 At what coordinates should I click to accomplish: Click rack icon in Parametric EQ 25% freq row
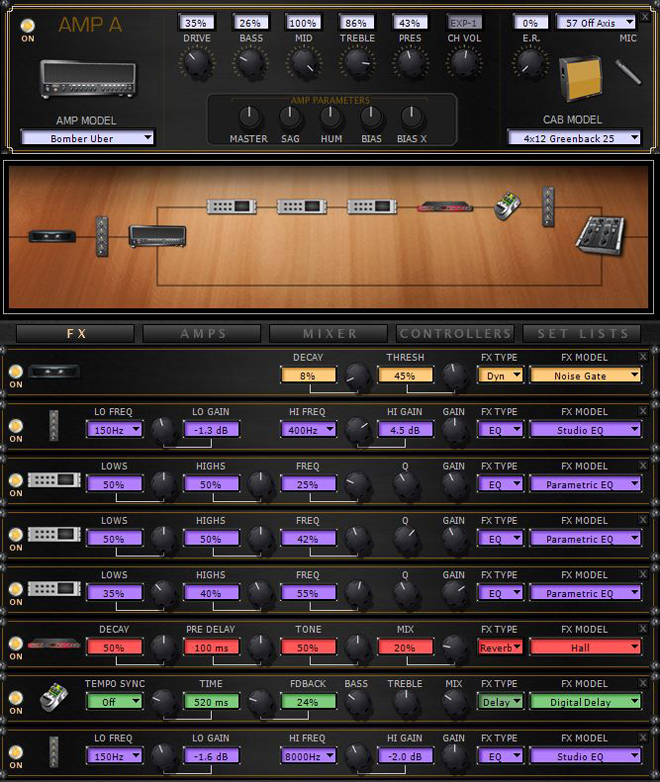[x=54, y=480]
